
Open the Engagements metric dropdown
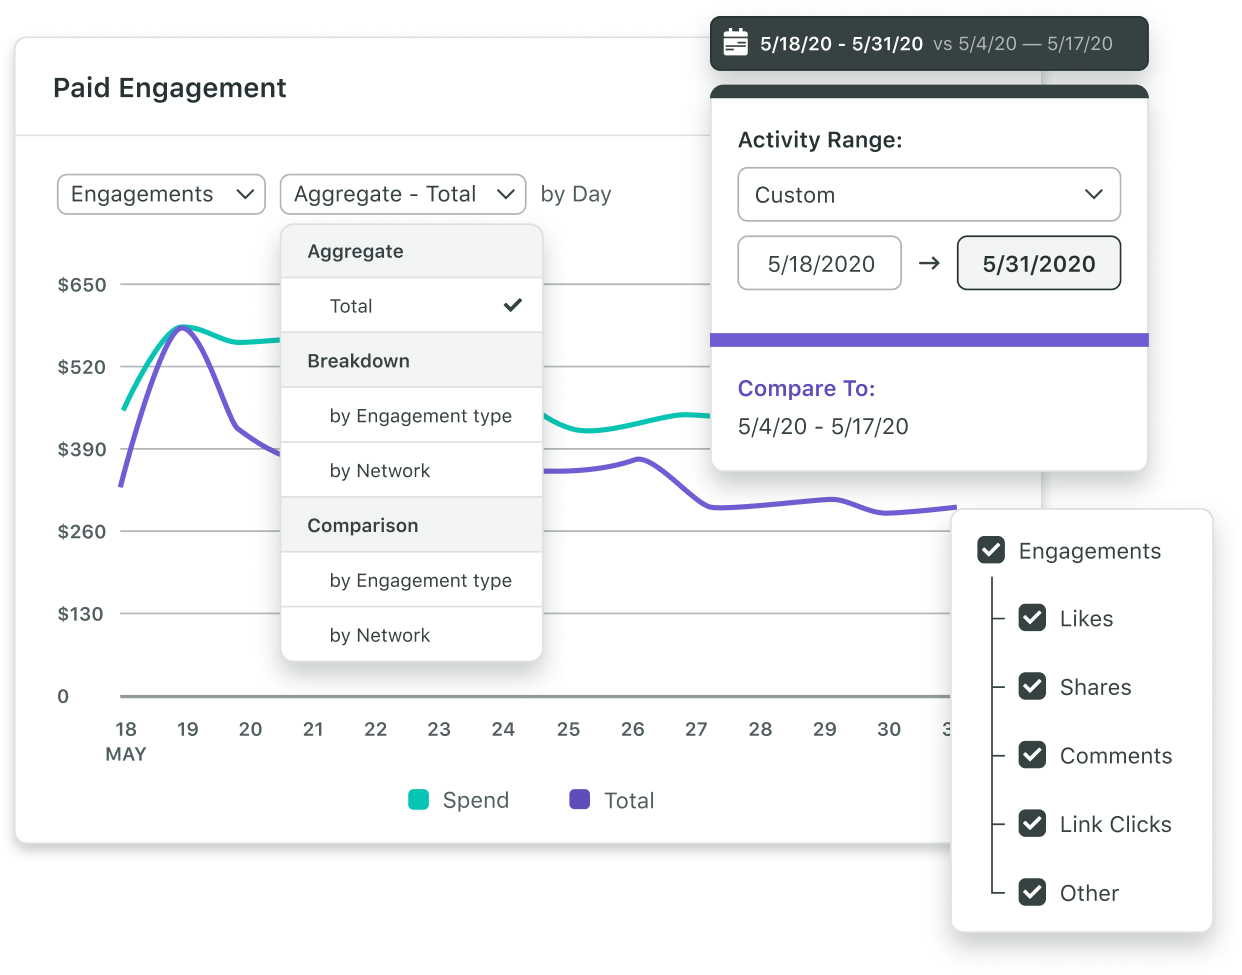[x=160, y=194]
